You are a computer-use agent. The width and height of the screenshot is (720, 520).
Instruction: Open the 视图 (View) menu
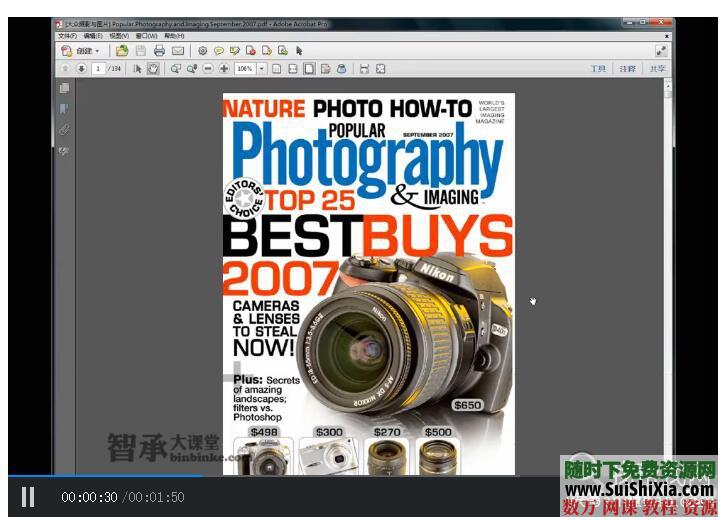point(118,36)
